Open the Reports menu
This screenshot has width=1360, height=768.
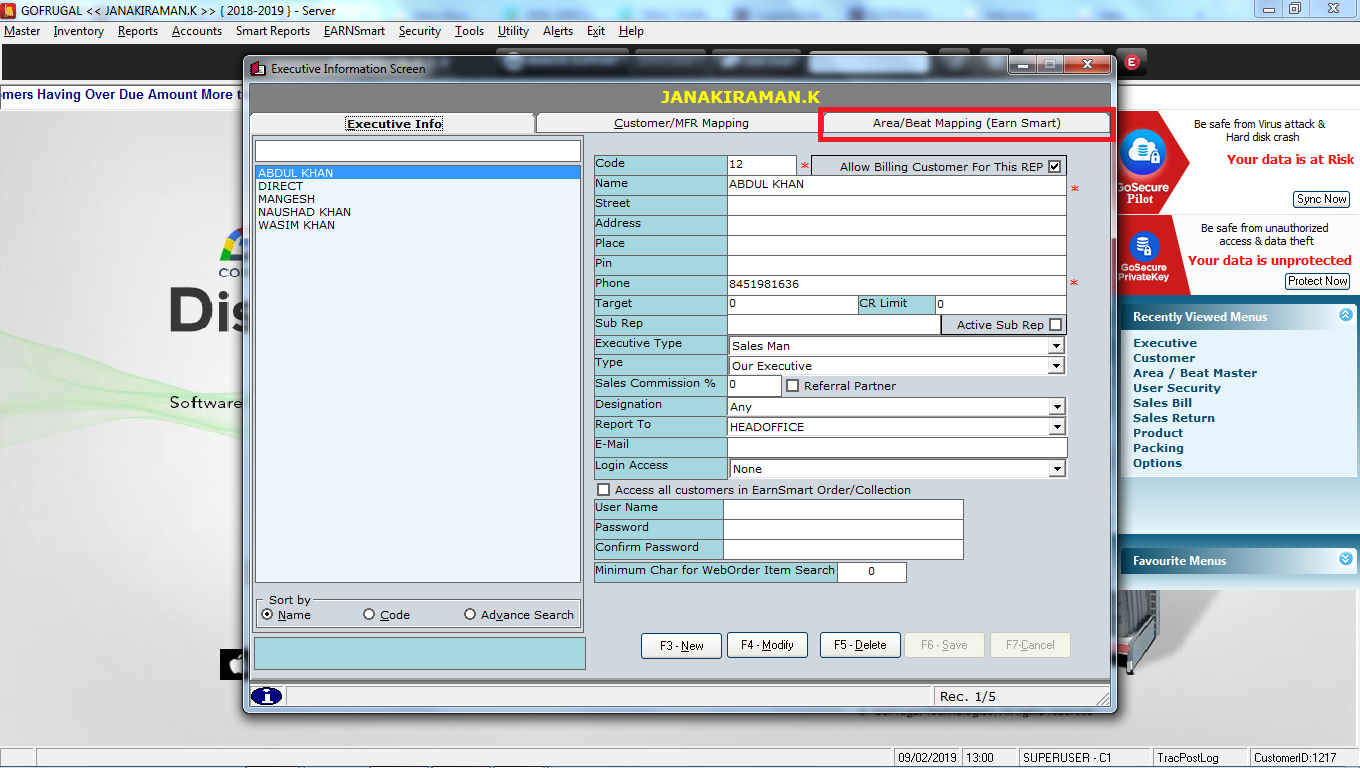pyautogui.click(x=138, y=31)
